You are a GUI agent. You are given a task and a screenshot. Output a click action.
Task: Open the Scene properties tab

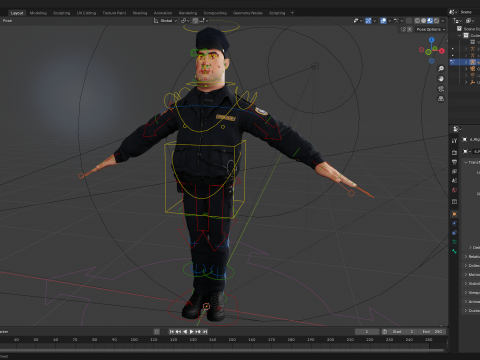coord(454,181)
